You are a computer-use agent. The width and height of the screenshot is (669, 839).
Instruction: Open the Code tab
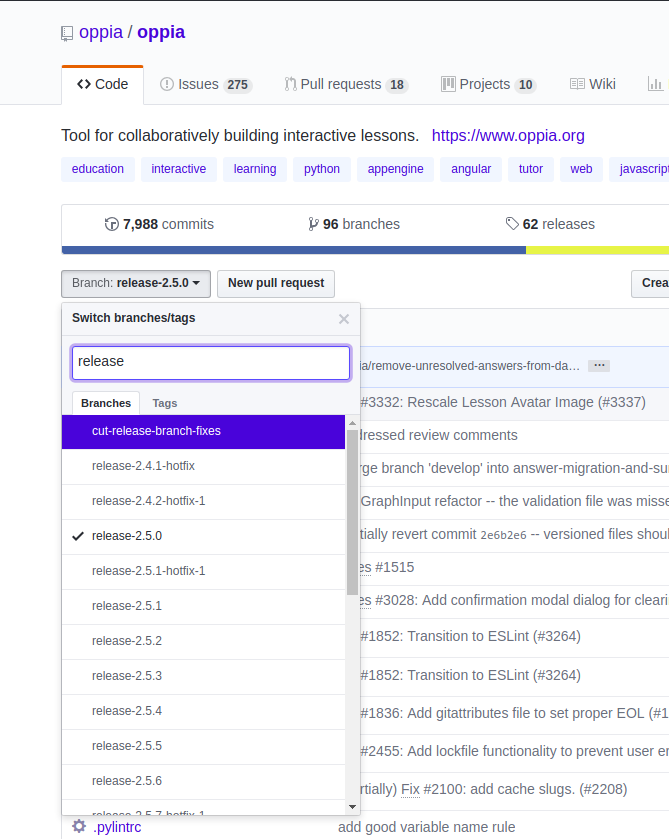click(x=103, y=85)
